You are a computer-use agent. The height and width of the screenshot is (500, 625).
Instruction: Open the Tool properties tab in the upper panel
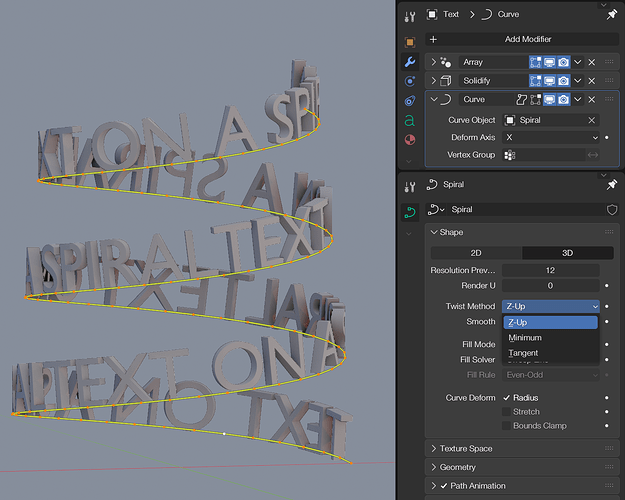click(x=410, y=17)
